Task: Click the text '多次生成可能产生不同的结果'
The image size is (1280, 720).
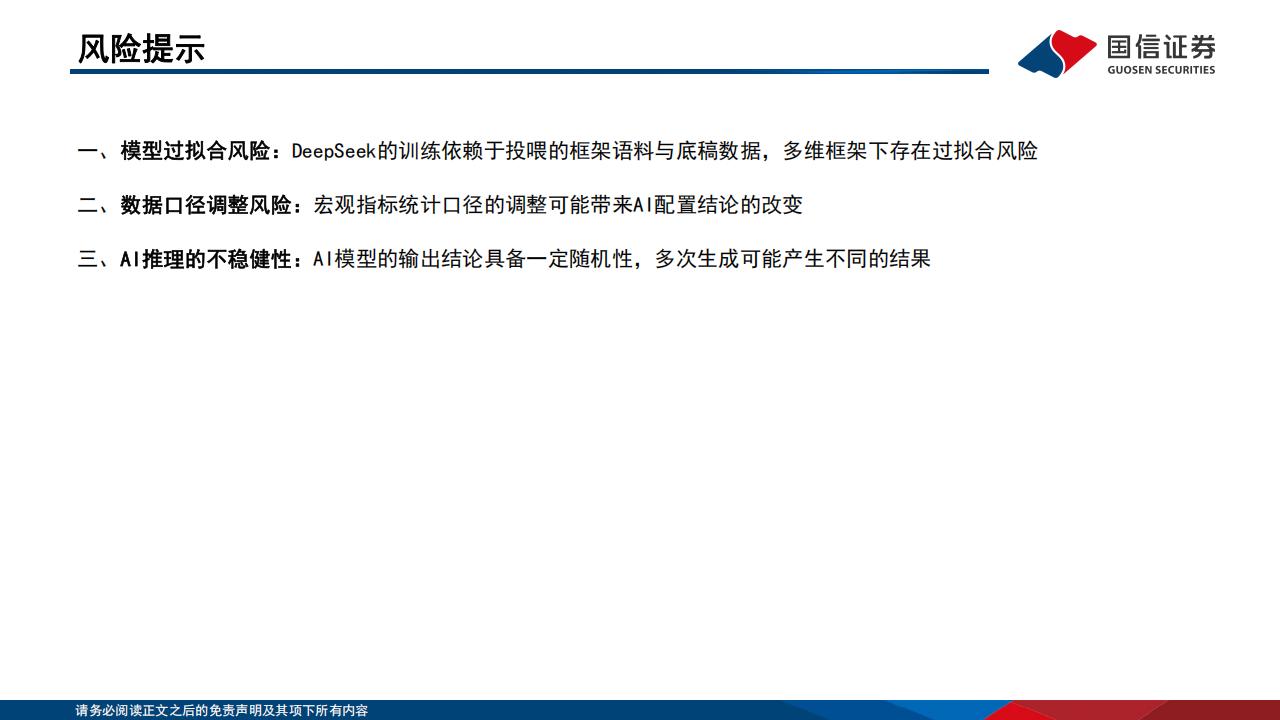Action: [x=793, y=259]
